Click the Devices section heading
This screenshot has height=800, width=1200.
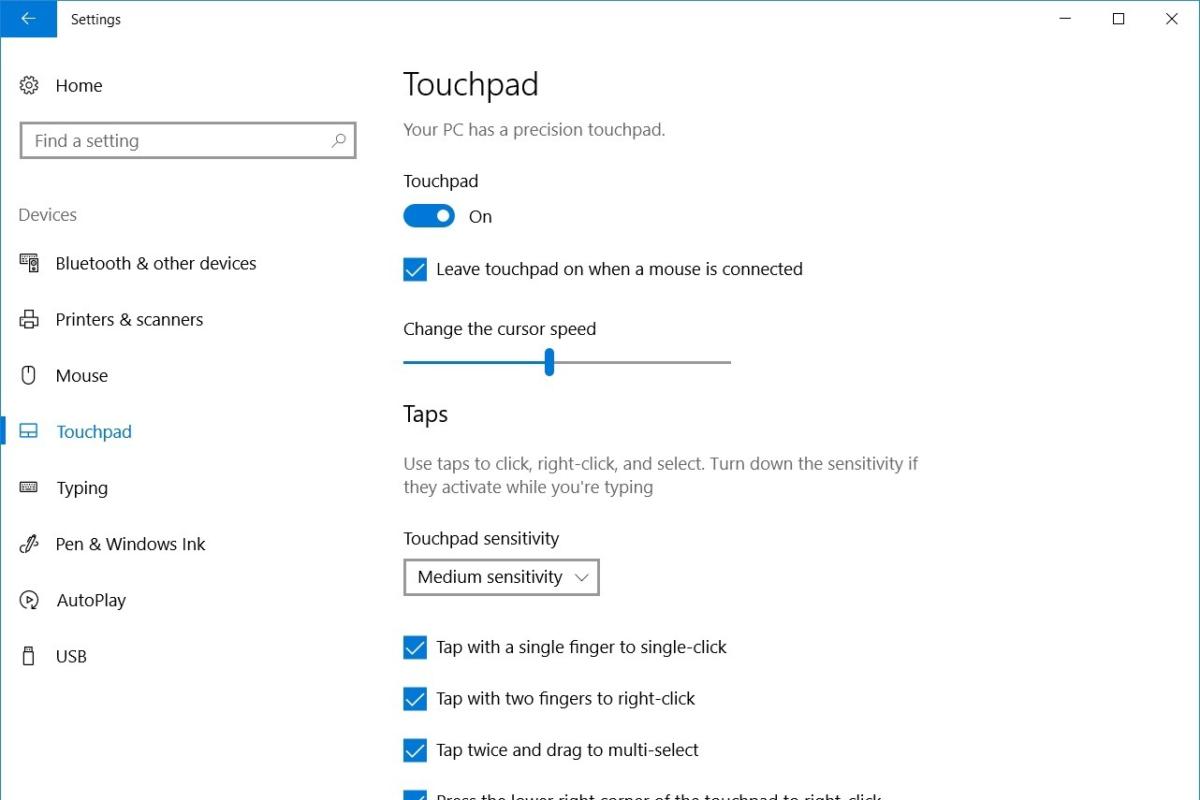48,215
